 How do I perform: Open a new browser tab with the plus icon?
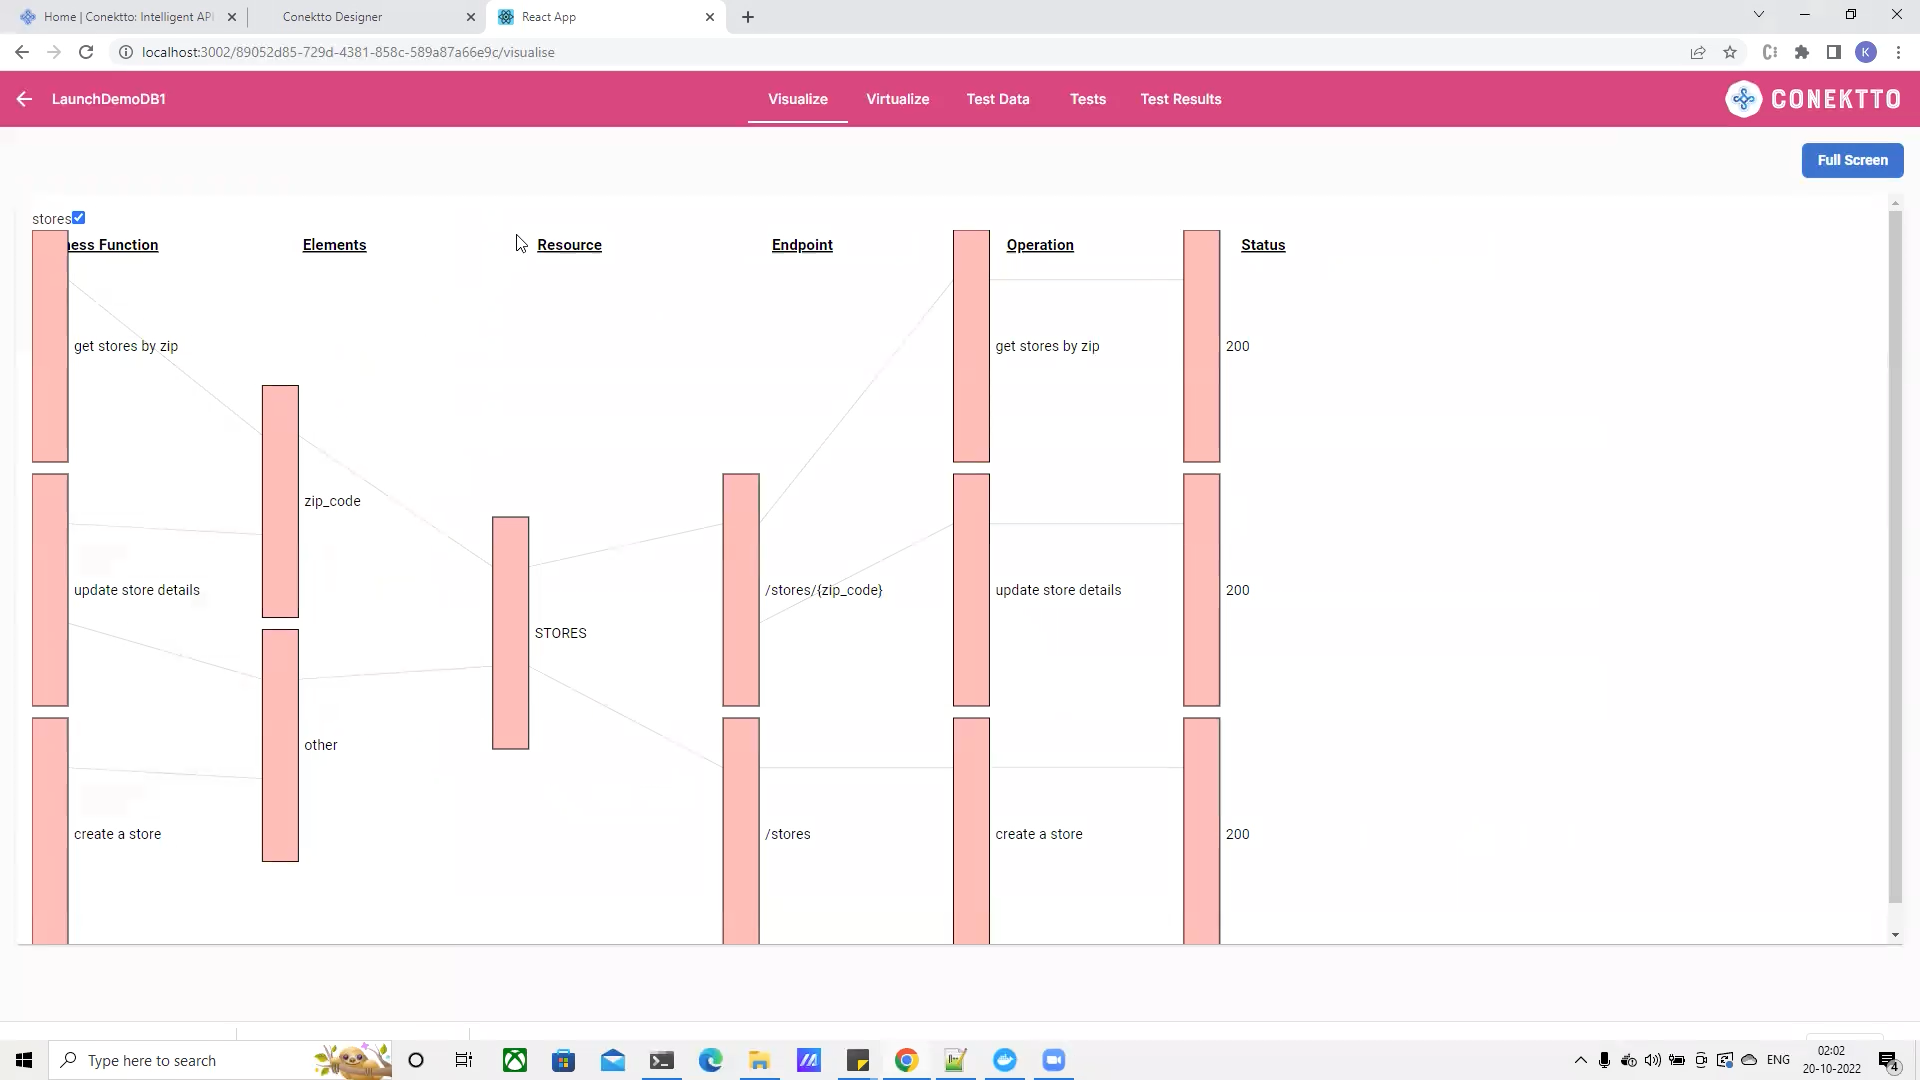click(748, 17)
